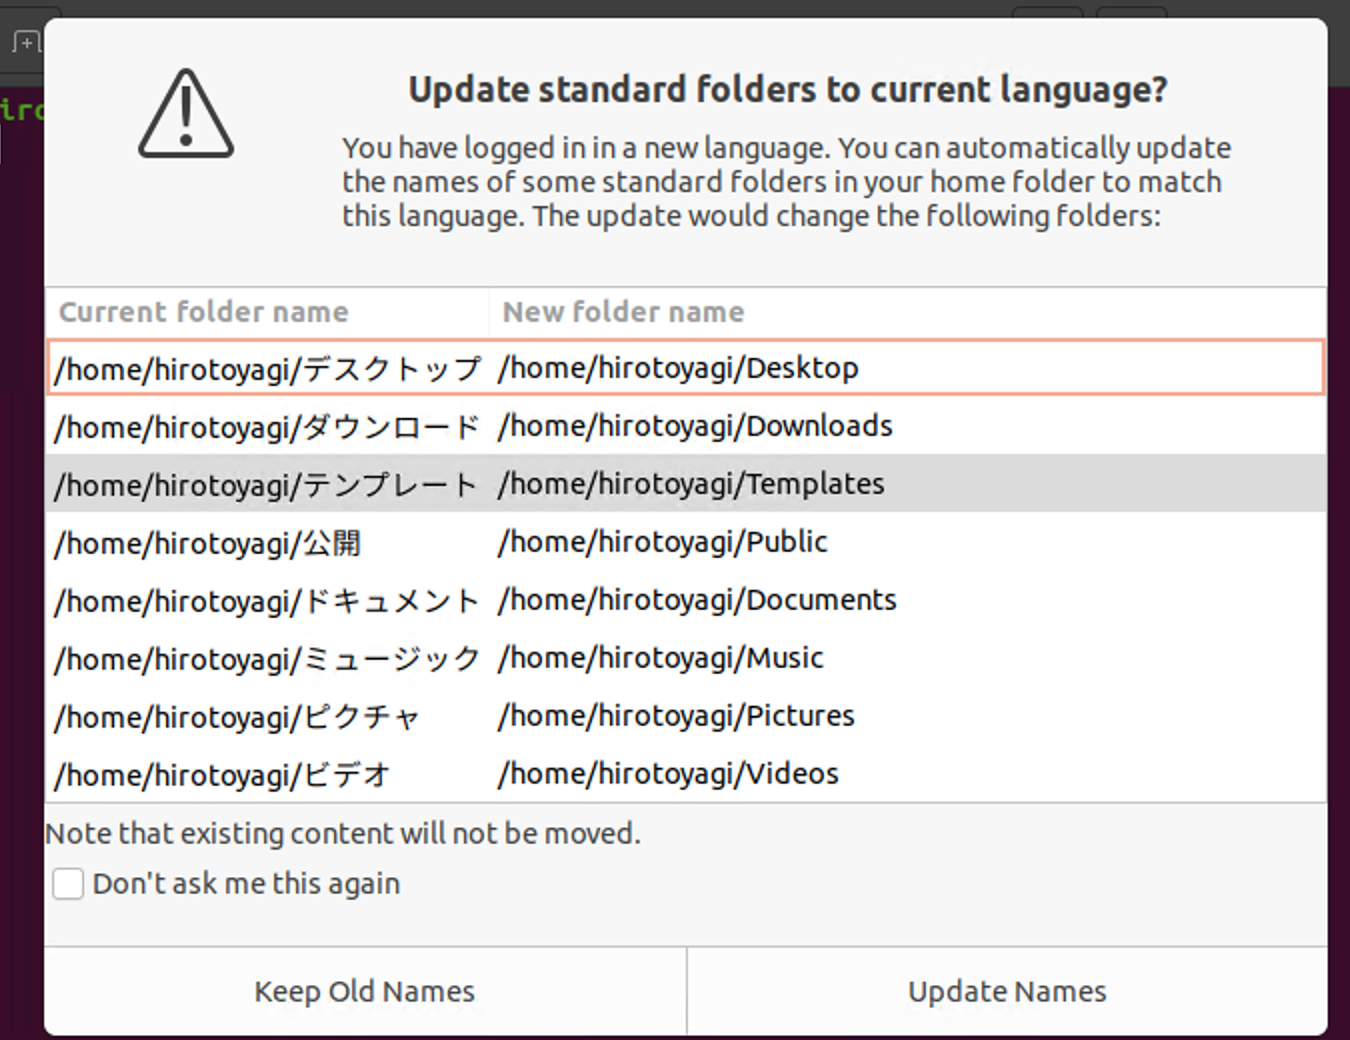Click the warning triangle icon
Viewport: 1350px width, 1040px height.
pos(186,114)
